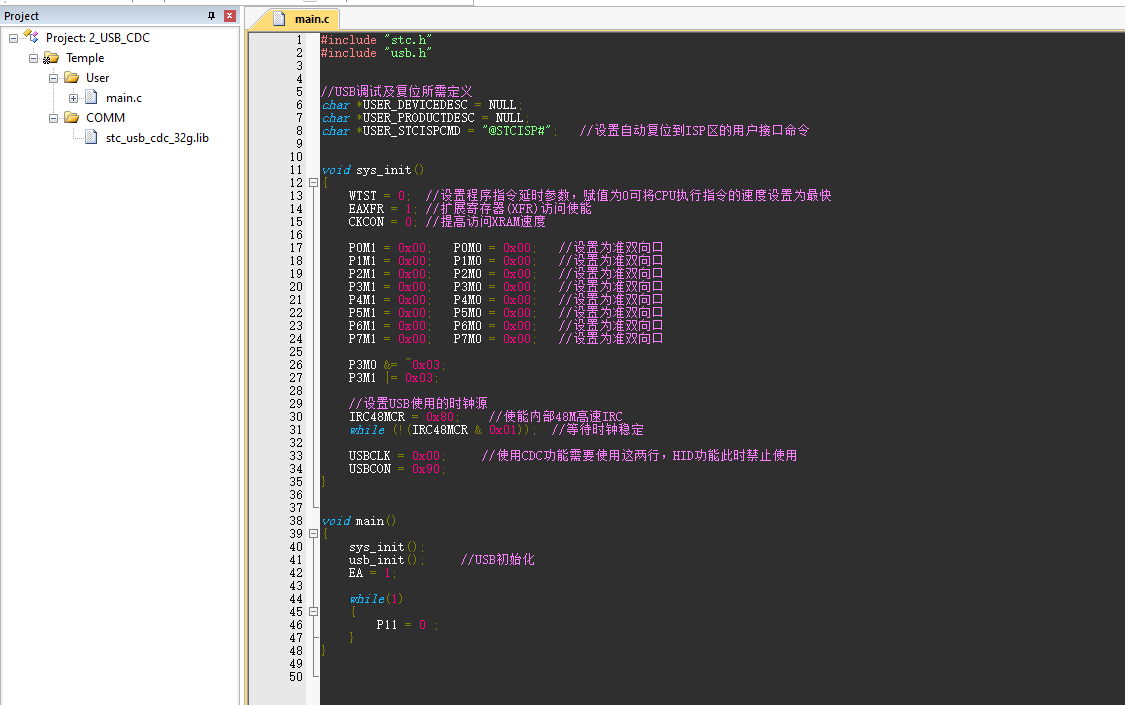Select main.c in the project tree

pyautogui.click(x=123, y=98)
